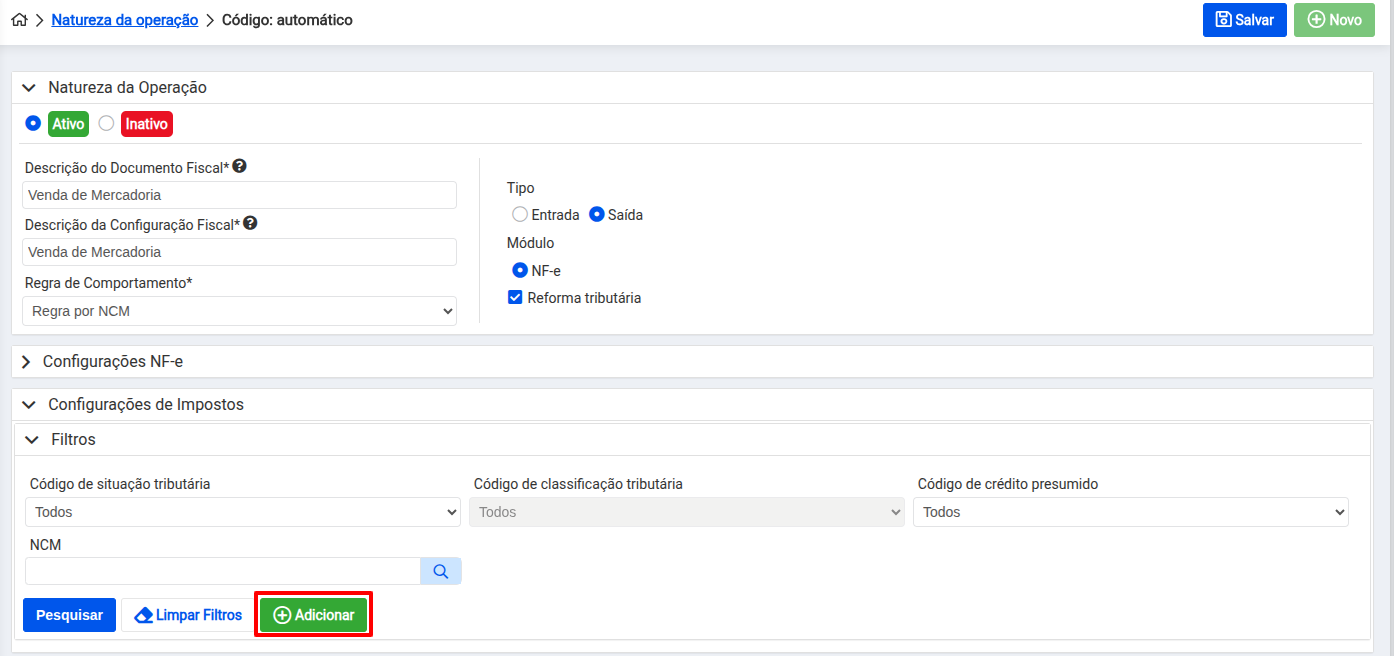This screenshot has height=656, width=1394.
Task: Click into the NCM input field
Action: tap(222, 571)
